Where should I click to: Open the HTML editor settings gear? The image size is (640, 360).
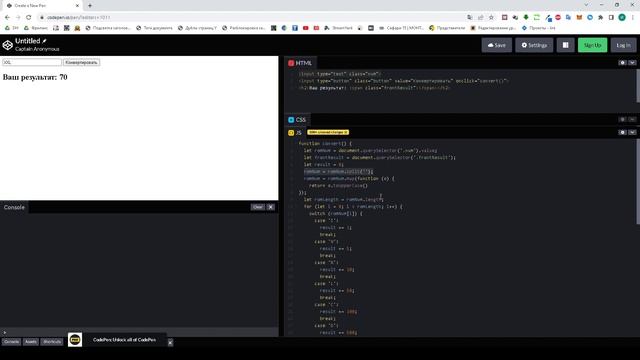pyautogui.click(x=622, y=63)
